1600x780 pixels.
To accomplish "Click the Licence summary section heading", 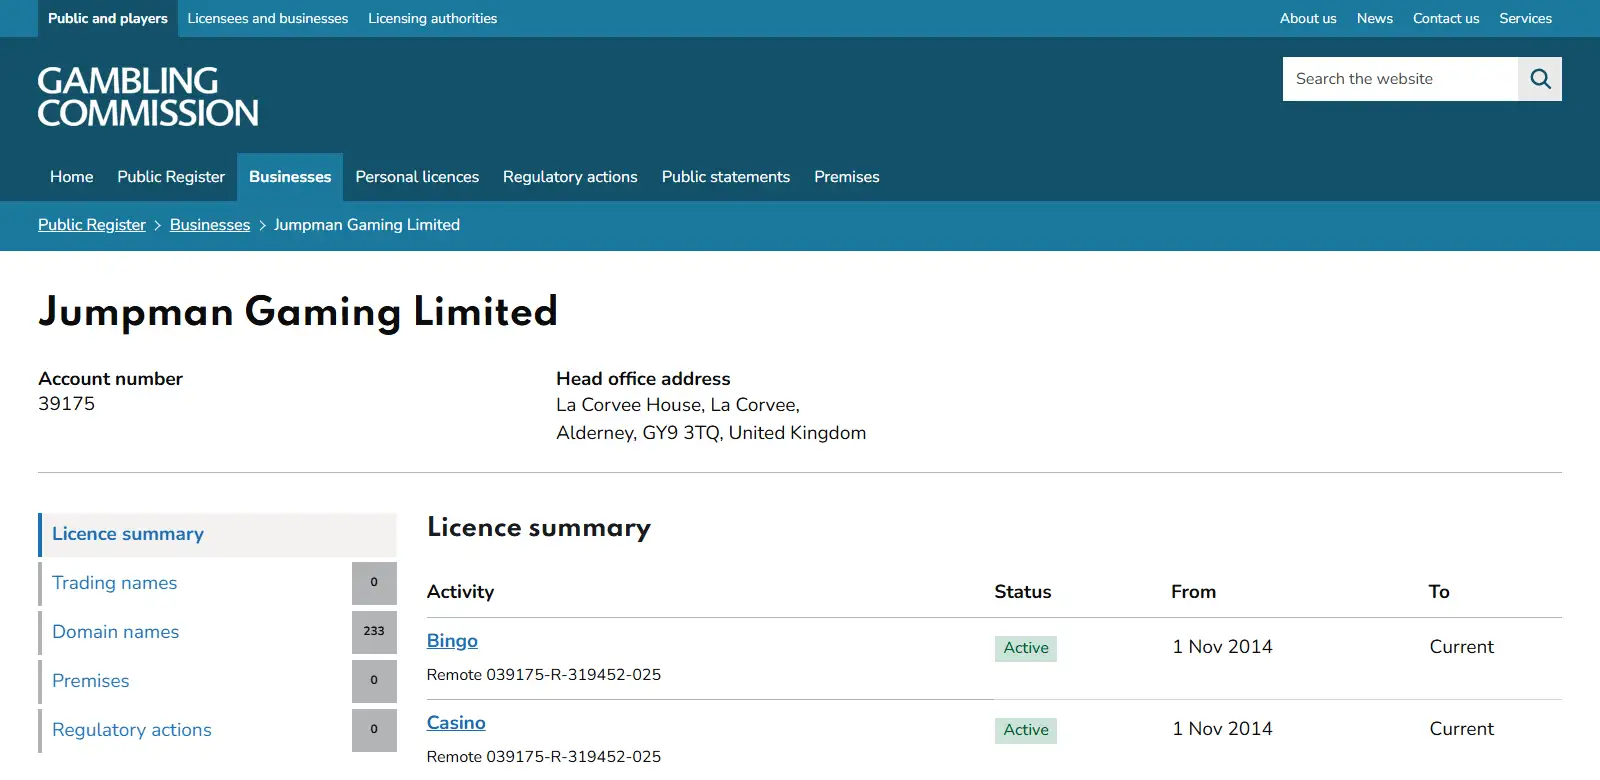I will 539,527.
